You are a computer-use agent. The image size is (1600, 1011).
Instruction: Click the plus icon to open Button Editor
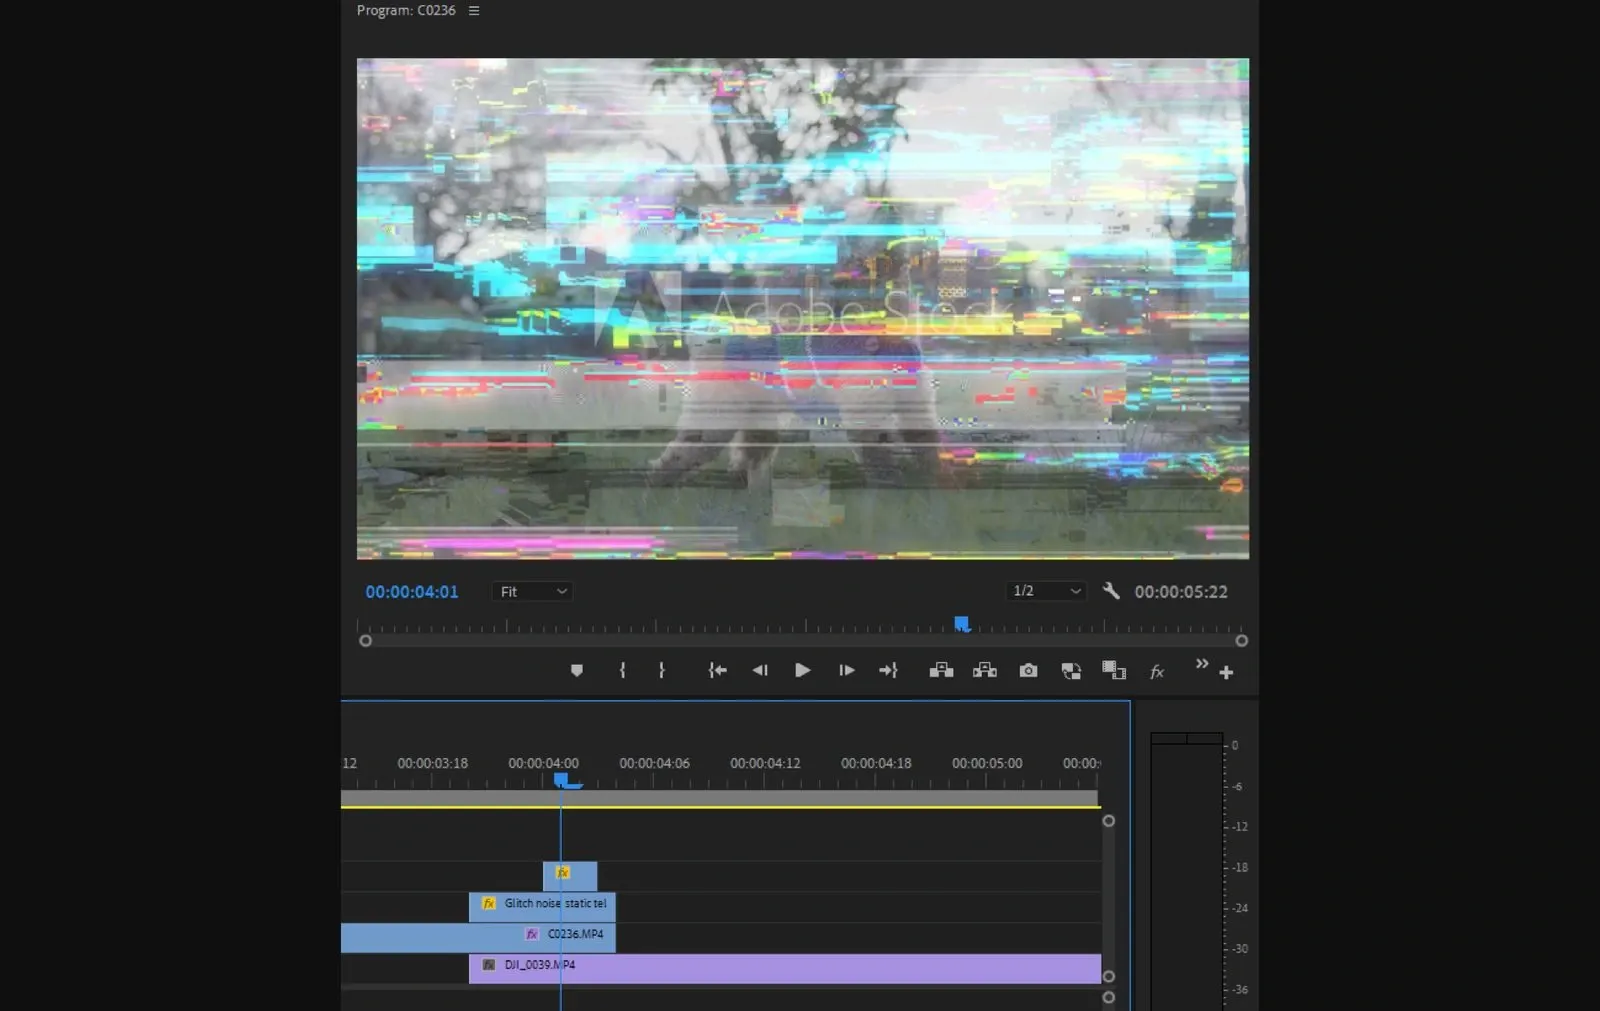pyautogui.click(x=1225, y=671)
